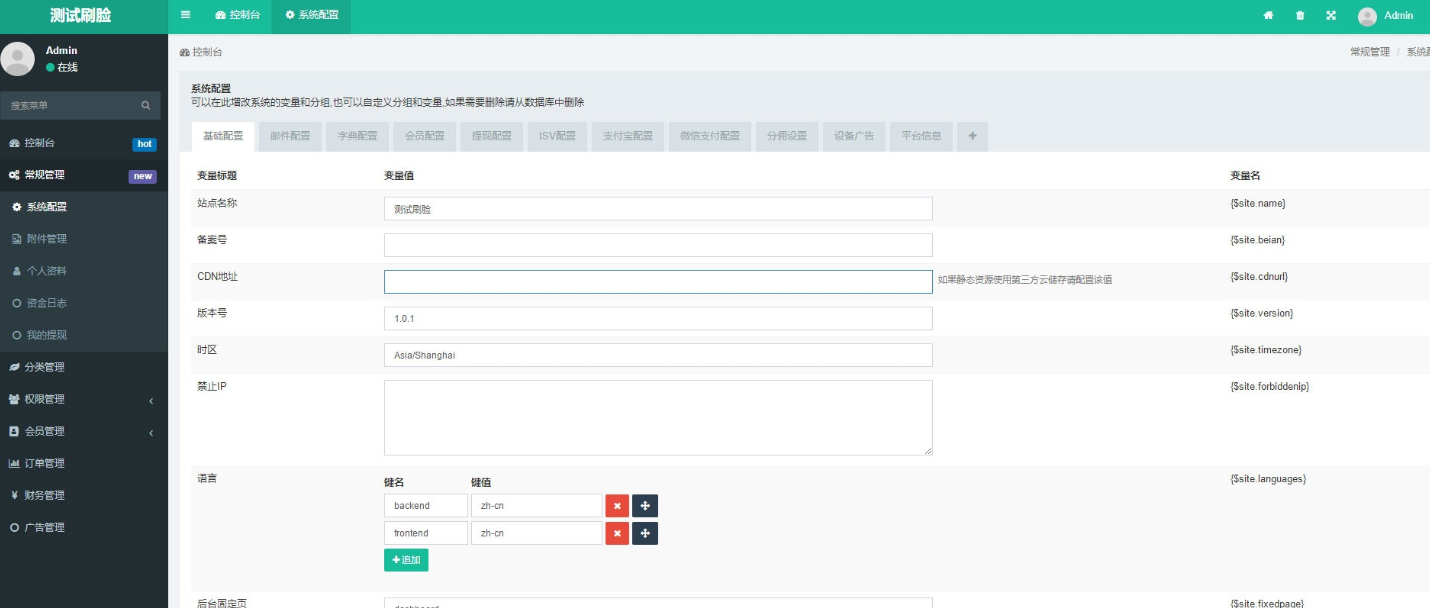This screenshot has width=1433, height=608.
Task: Click the Admin avatar in top right
Action: pos(1367,16)
